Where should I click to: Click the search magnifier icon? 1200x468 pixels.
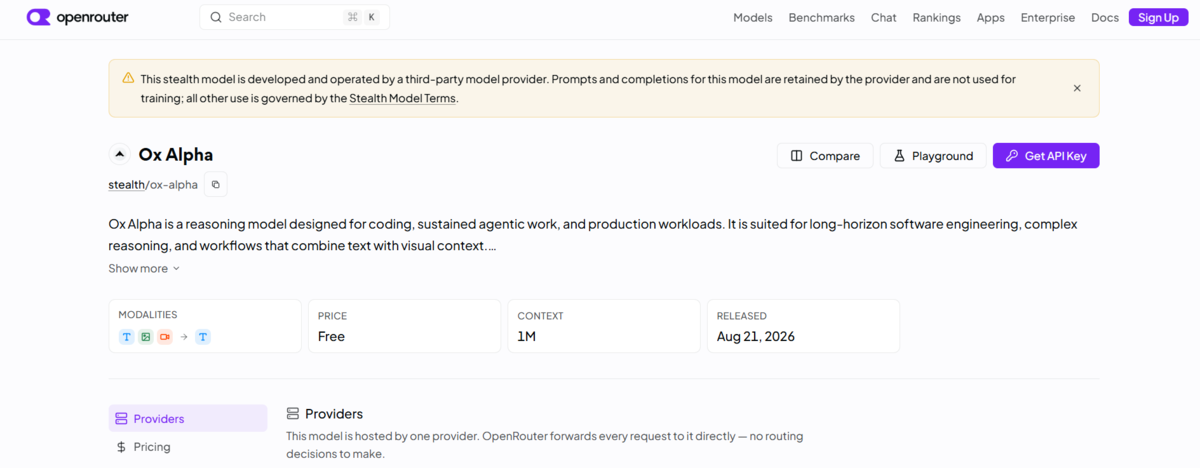216,17
